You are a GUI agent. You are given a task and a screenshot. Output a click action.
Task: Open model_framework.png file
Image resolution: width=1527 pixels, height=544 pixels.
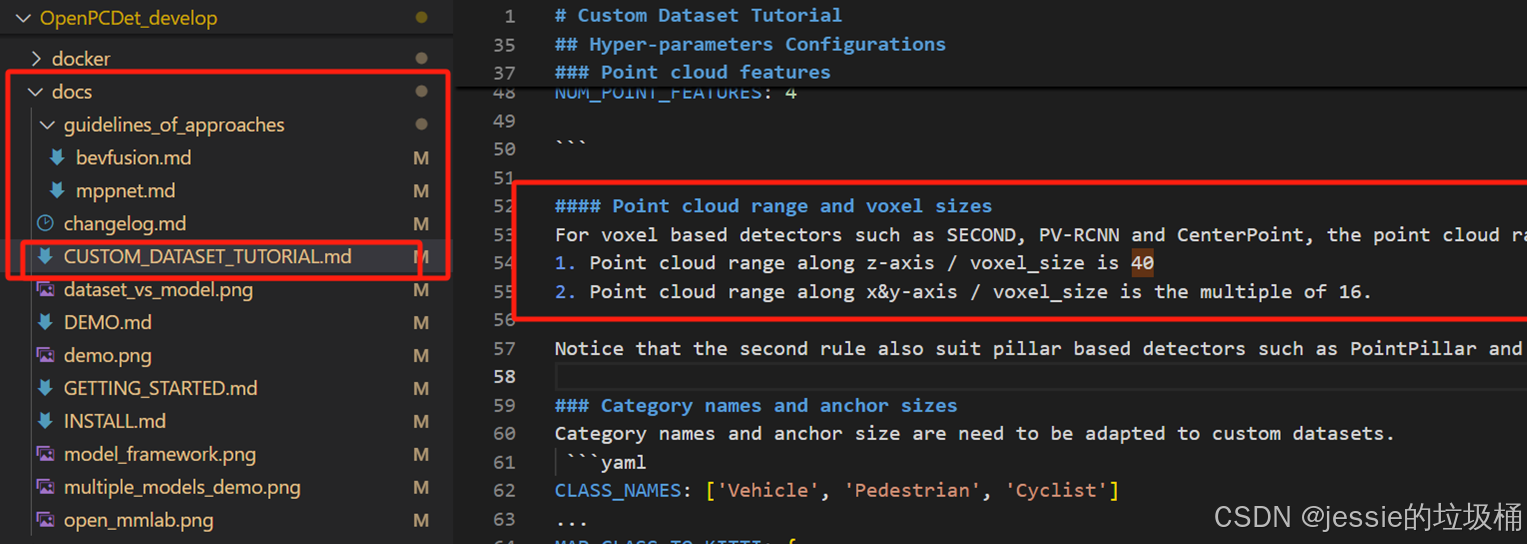[160, 455]
